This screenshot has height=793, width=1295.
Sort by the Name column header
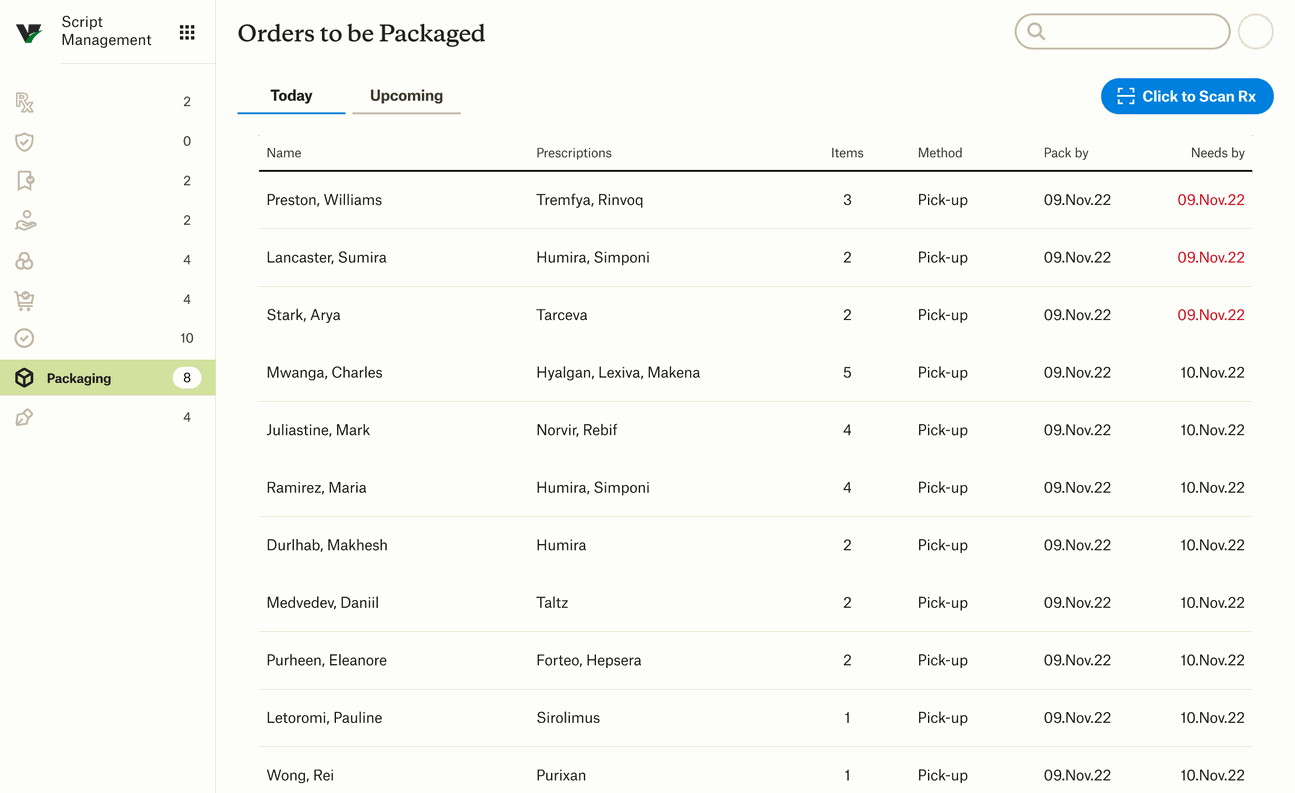click(284, 153)
